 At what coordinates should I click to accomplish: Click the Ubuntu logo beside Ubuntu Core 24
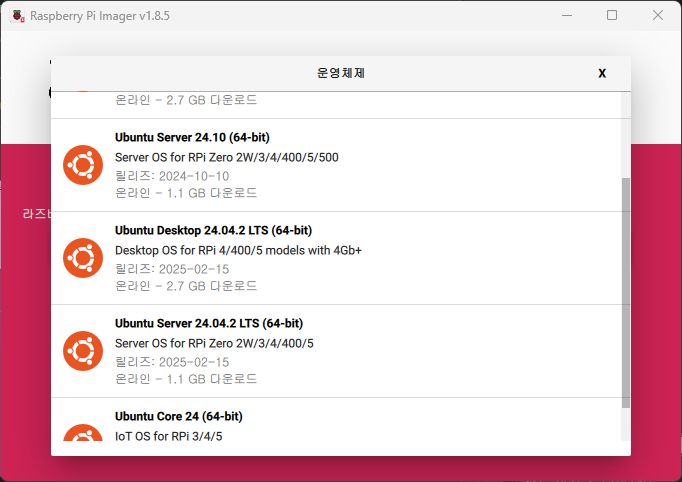pyautogui.click(x=83, y=432)
